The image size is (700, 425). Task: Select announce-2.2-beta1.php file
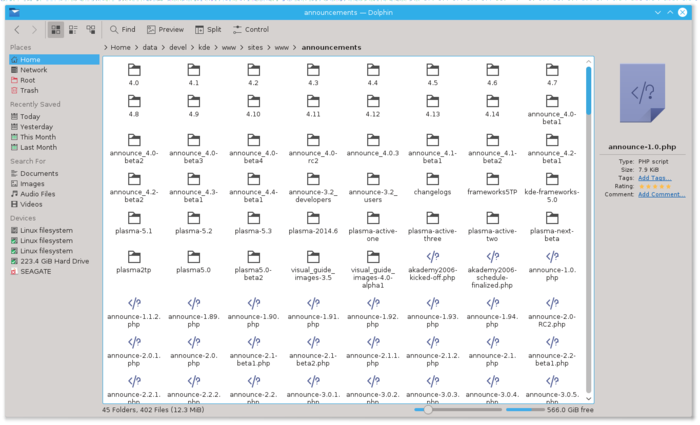tap(552, 351)
